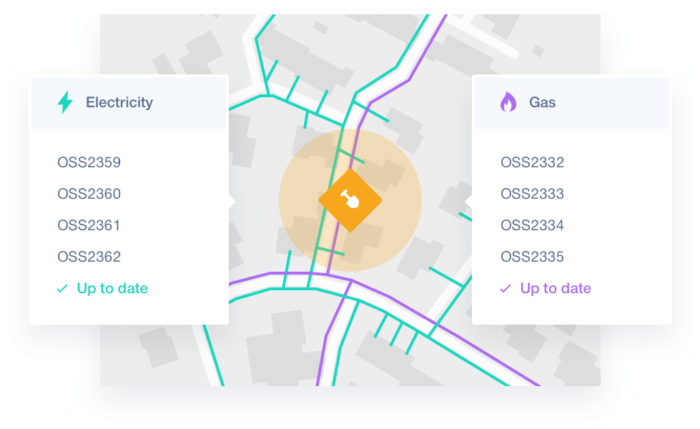700x429 pixels.
Task: Select electricity record OSS2360
Action: pos(88,194)
